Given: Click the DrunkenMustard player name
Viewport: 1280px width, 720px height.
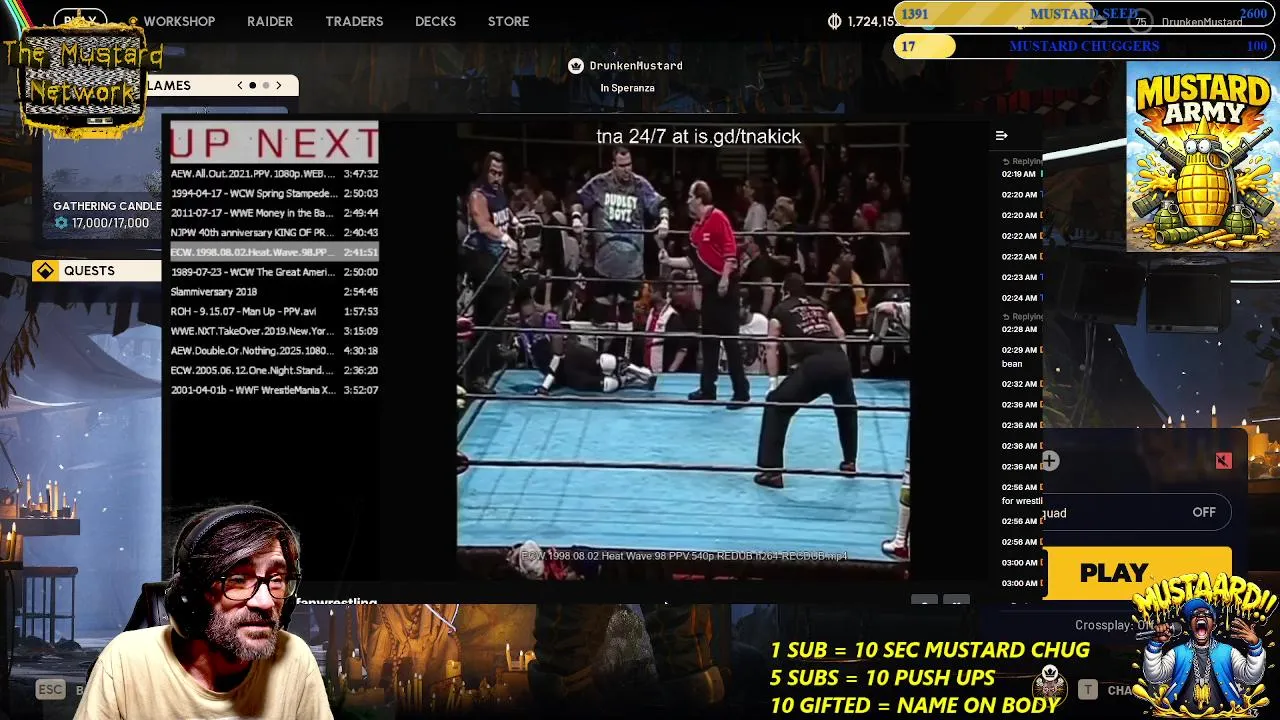Looking at the screenshot, I should [x=636, y=66].
